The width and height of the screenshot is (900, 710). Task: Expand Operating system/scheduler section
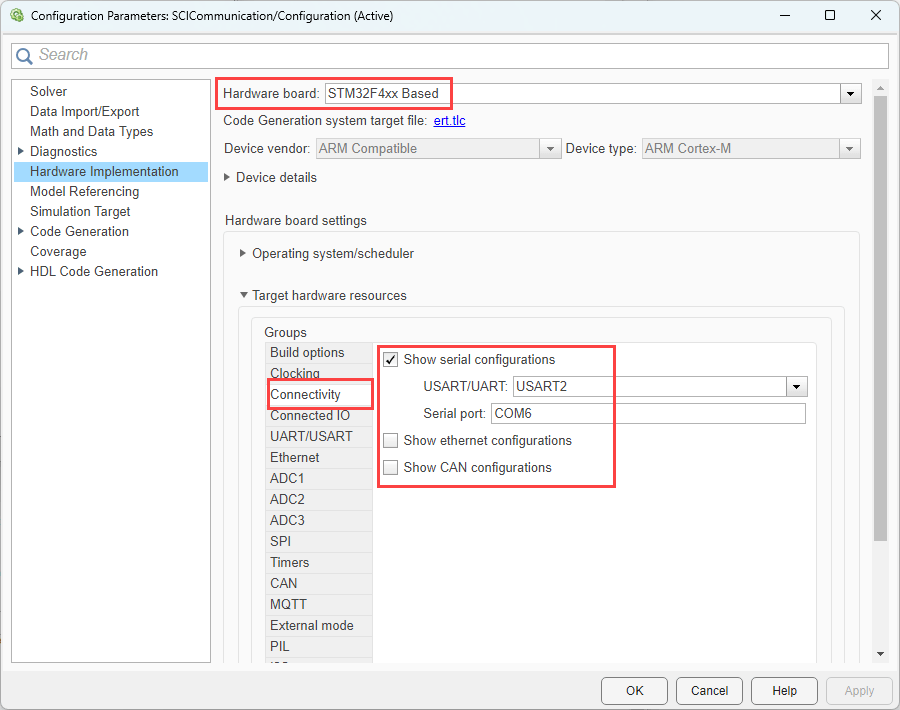[x=243, y=253]
